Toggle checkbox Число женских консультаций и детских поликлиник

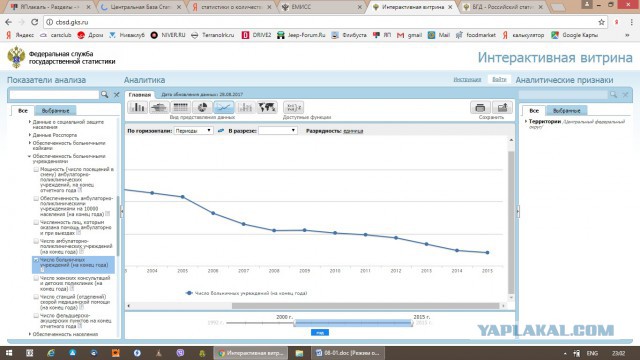(x=36, y=278)
